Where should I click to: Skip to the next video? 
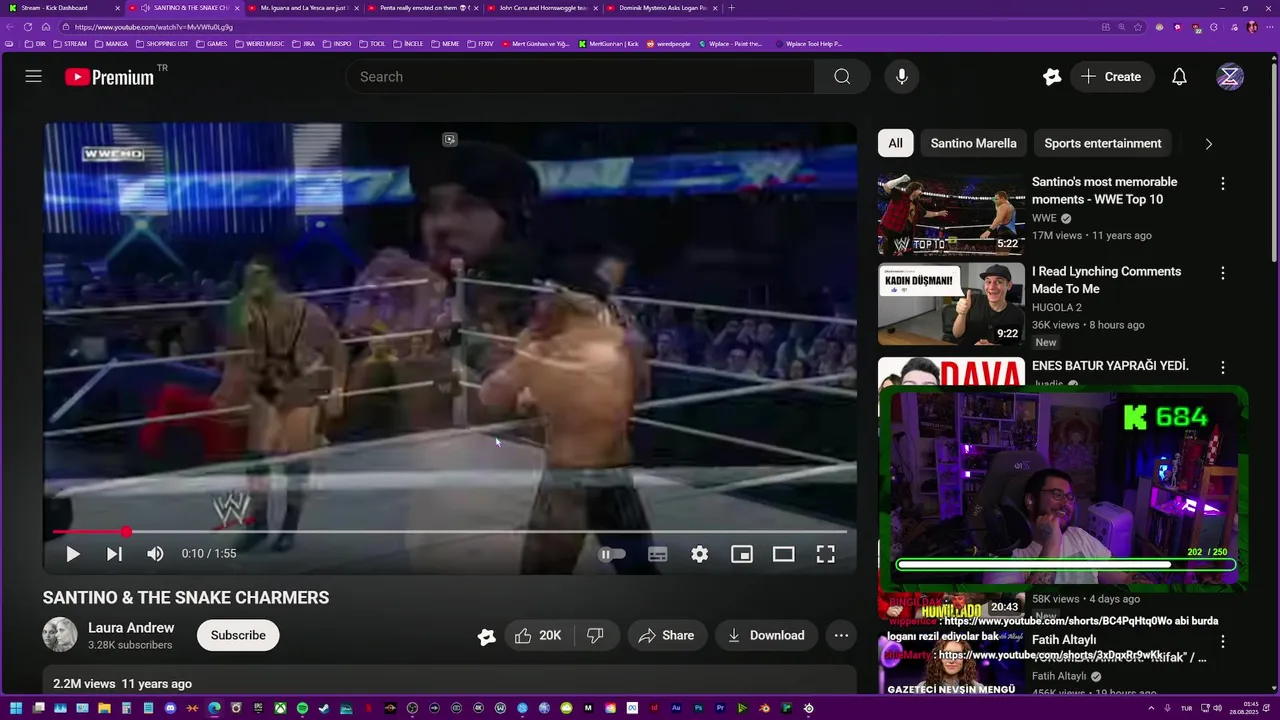[x=114, y=554]
